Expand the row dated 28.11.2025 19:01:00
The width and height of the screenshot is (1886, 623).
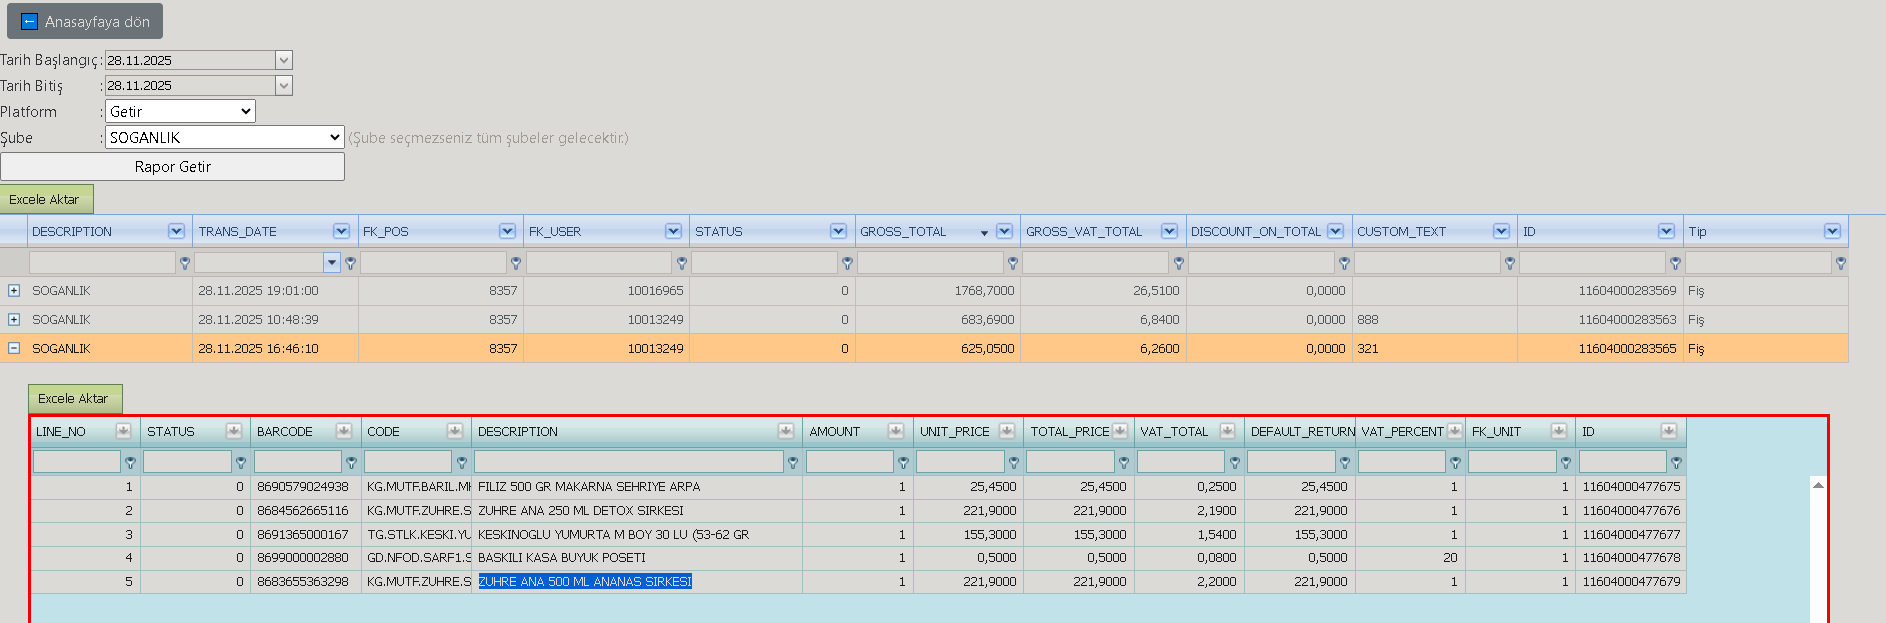click(x=14, y=291)
